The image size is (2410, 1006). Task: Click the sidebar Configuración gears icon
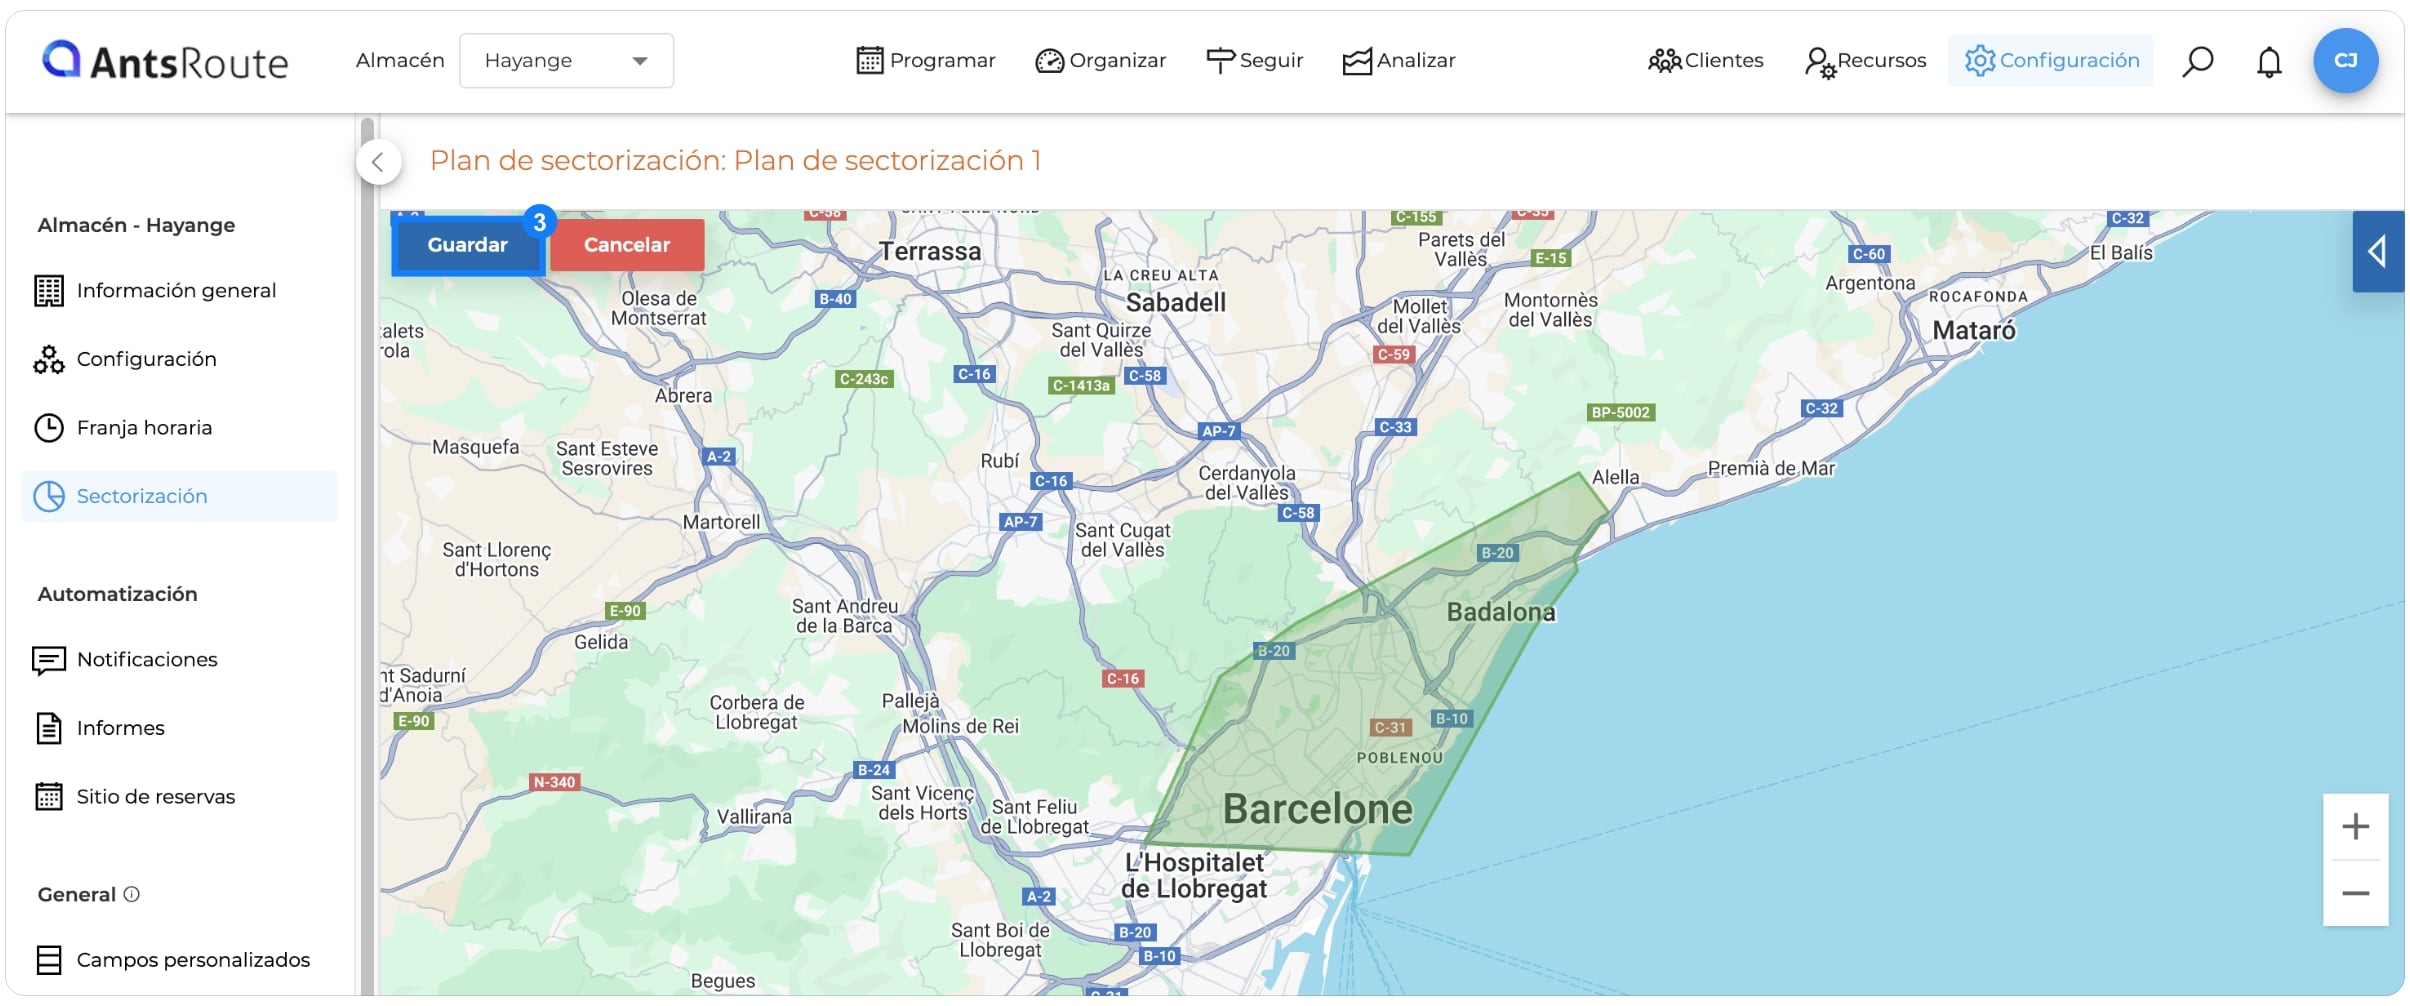point(49,359)
